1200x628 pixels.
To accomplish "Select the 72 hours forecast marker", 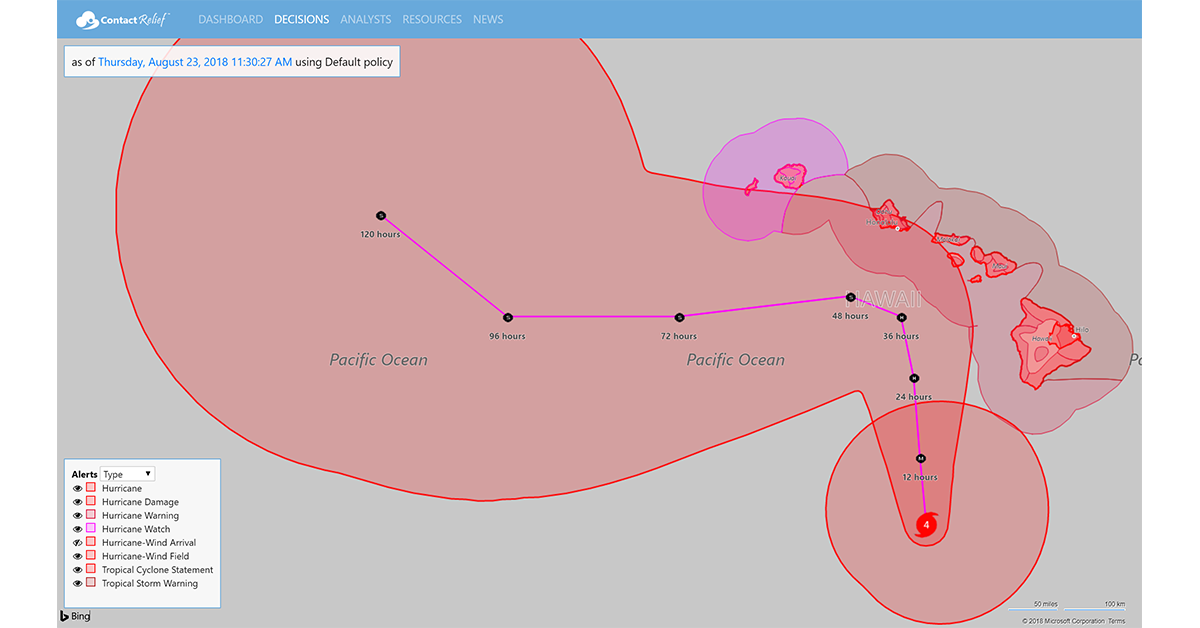I will coord(679,317).
